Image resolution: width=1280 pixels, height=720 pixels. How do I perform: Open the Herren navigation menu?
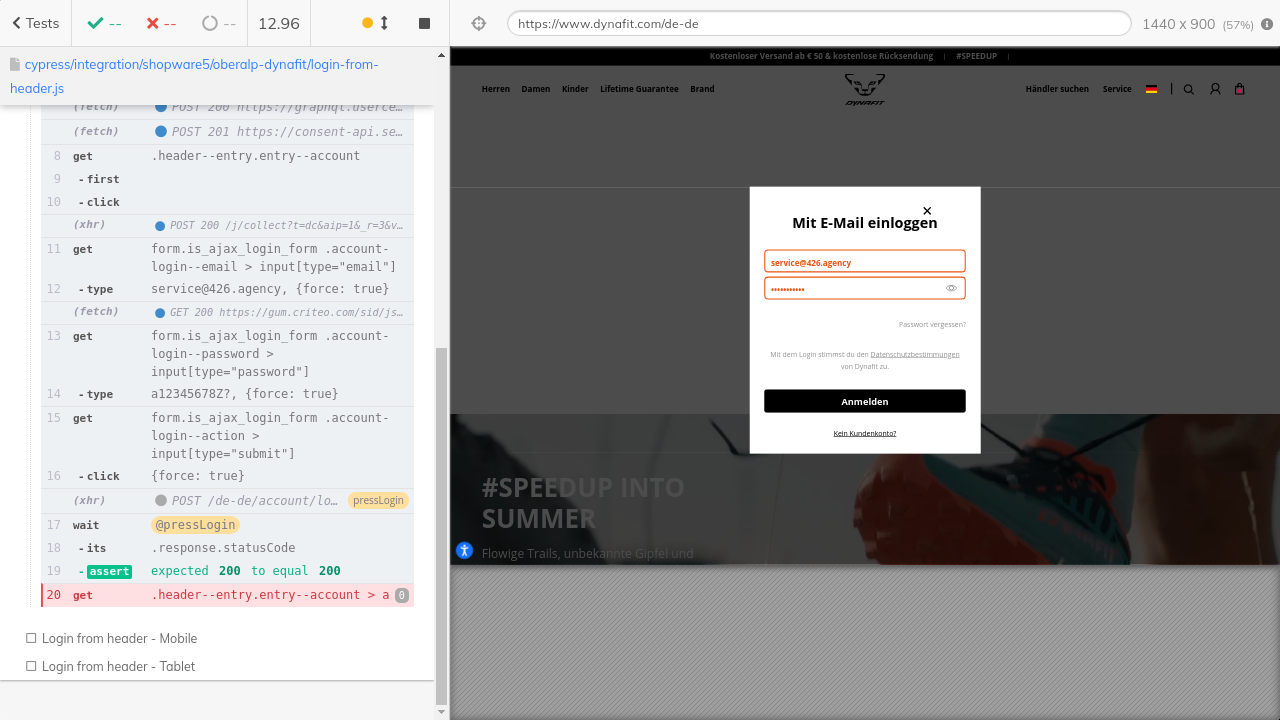pos(495,89)
